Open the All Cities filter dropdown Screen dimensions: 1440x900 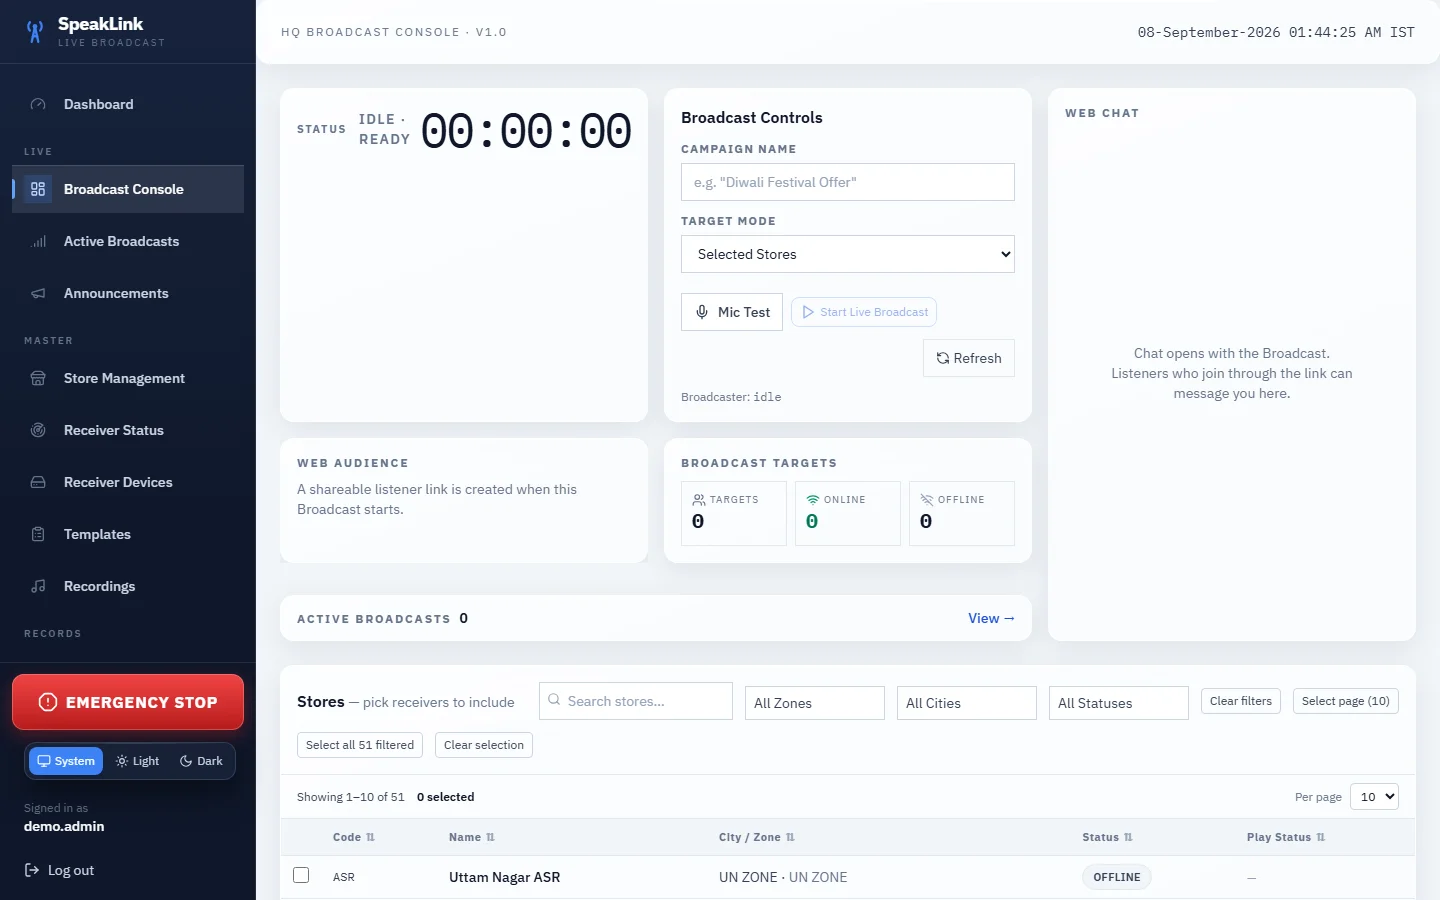tap(967, 703)
